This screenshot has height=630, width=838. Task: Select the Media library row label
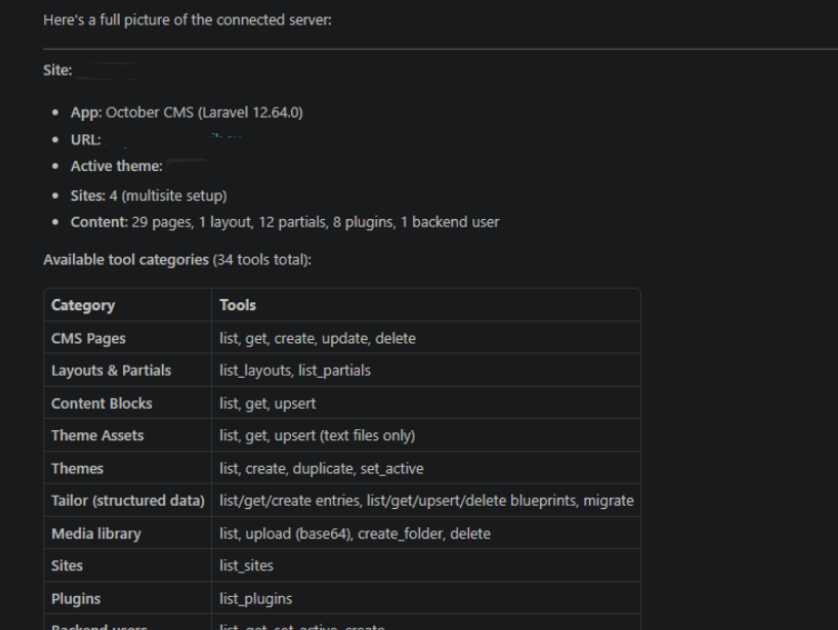(96, 534)
